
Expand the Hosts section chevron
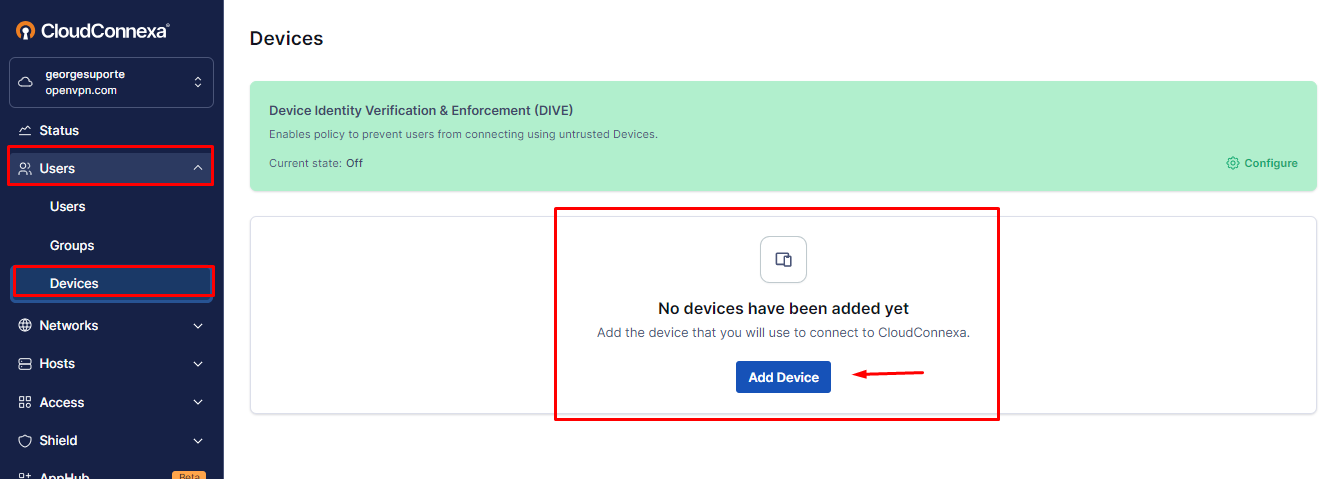[x=198, y=364]
